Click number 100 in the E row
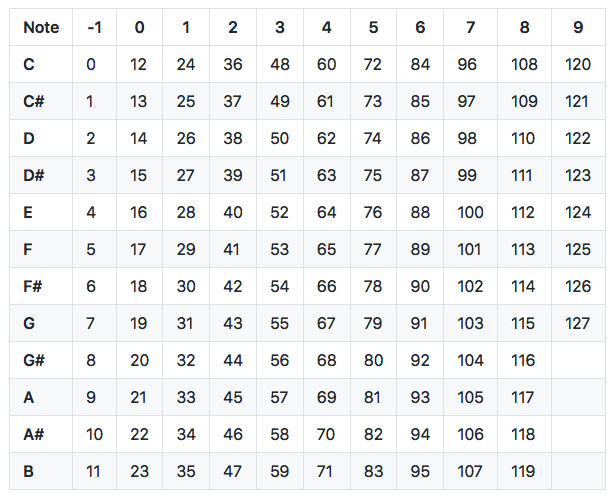The image size is (614, 498). click(469, 212)
